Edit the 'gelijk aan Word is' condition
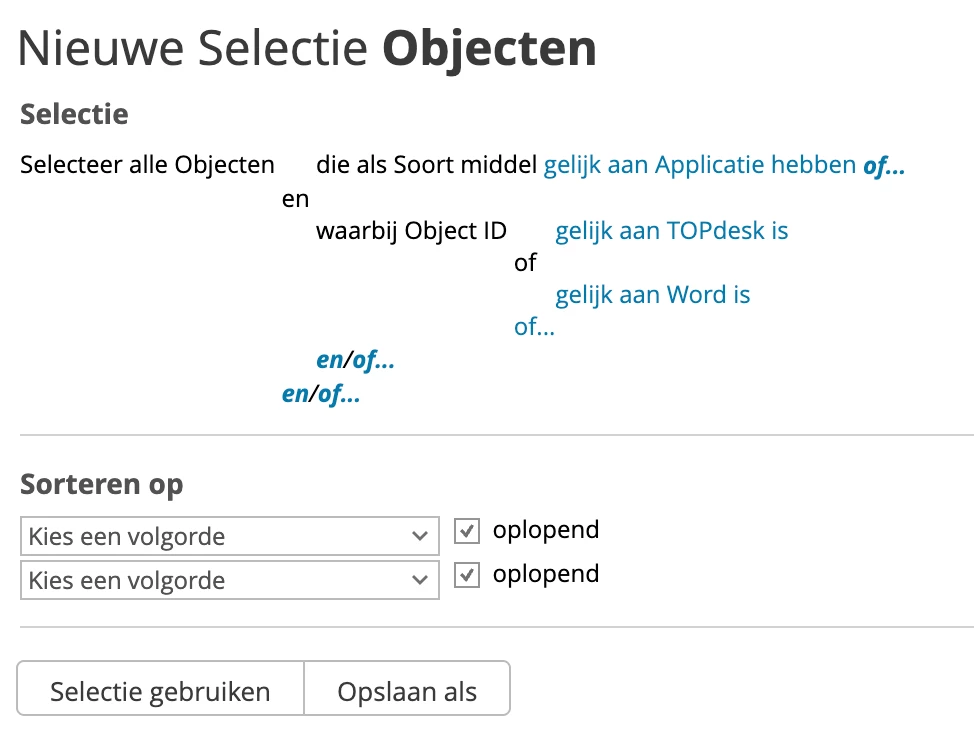974x744 pixels. pos(653,295)
